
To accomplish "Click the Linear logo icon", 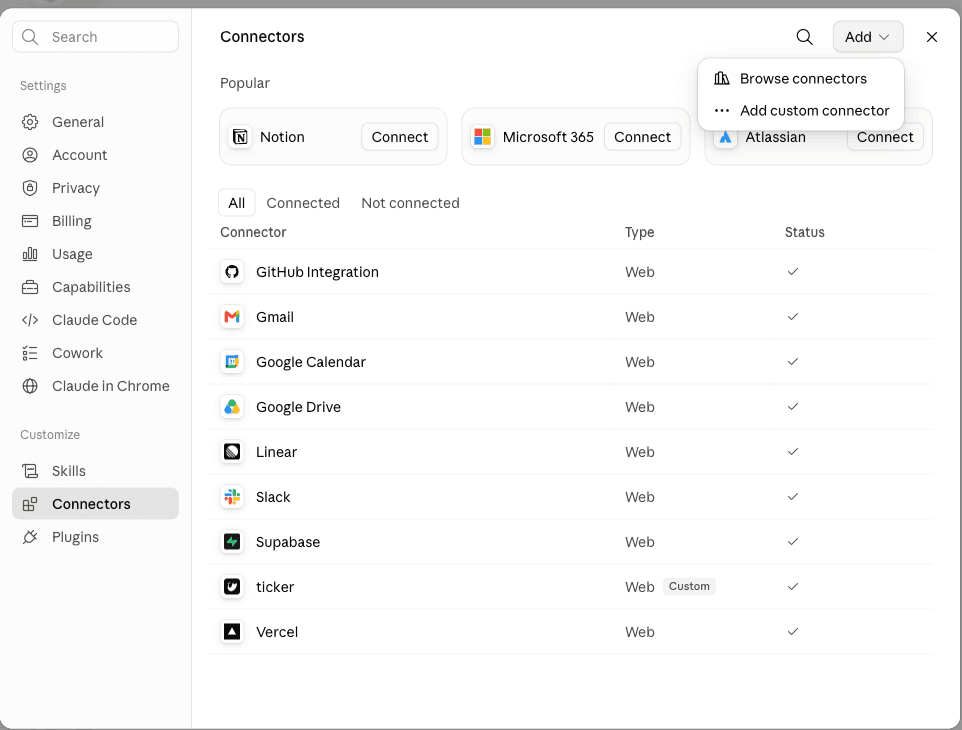I will point(232,452).
